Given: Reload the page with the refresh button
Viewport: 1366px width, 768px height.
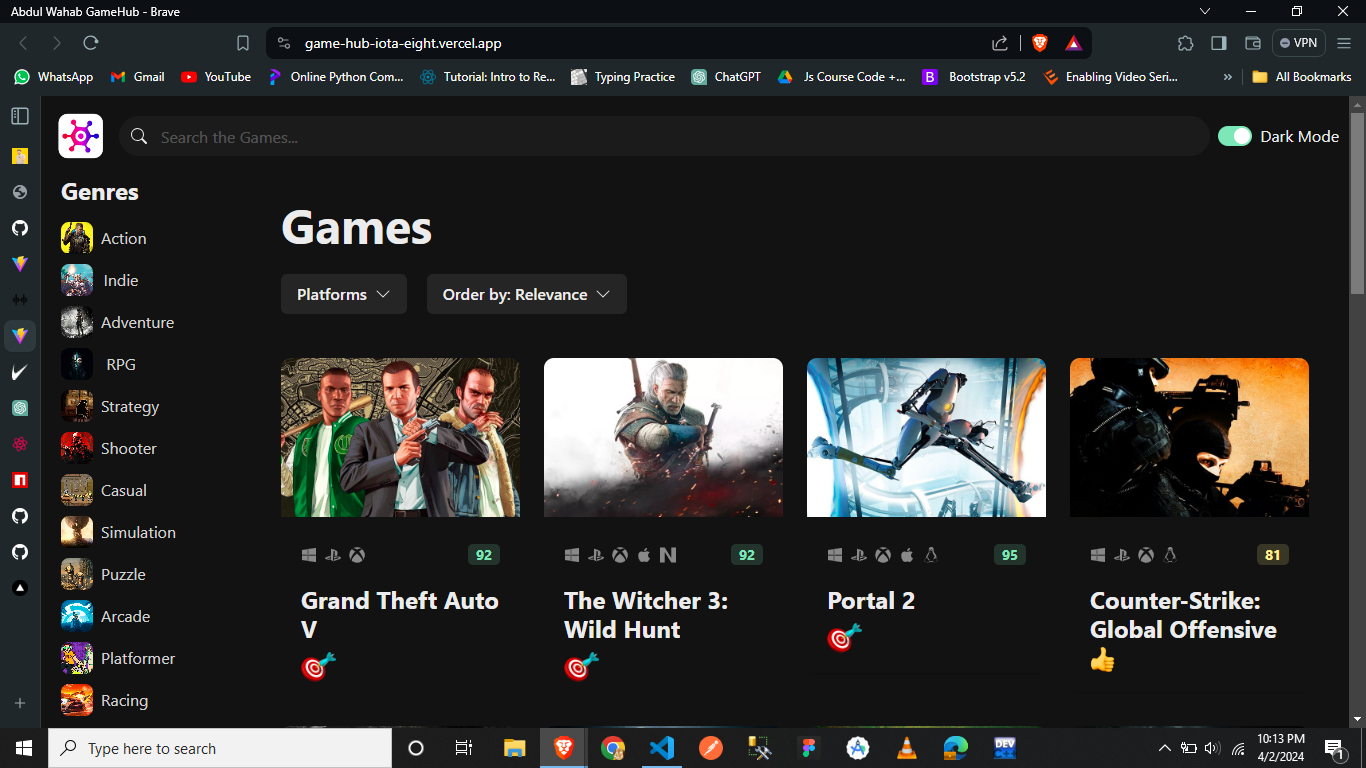Looking at the screenshot, I should click(91, 43).
